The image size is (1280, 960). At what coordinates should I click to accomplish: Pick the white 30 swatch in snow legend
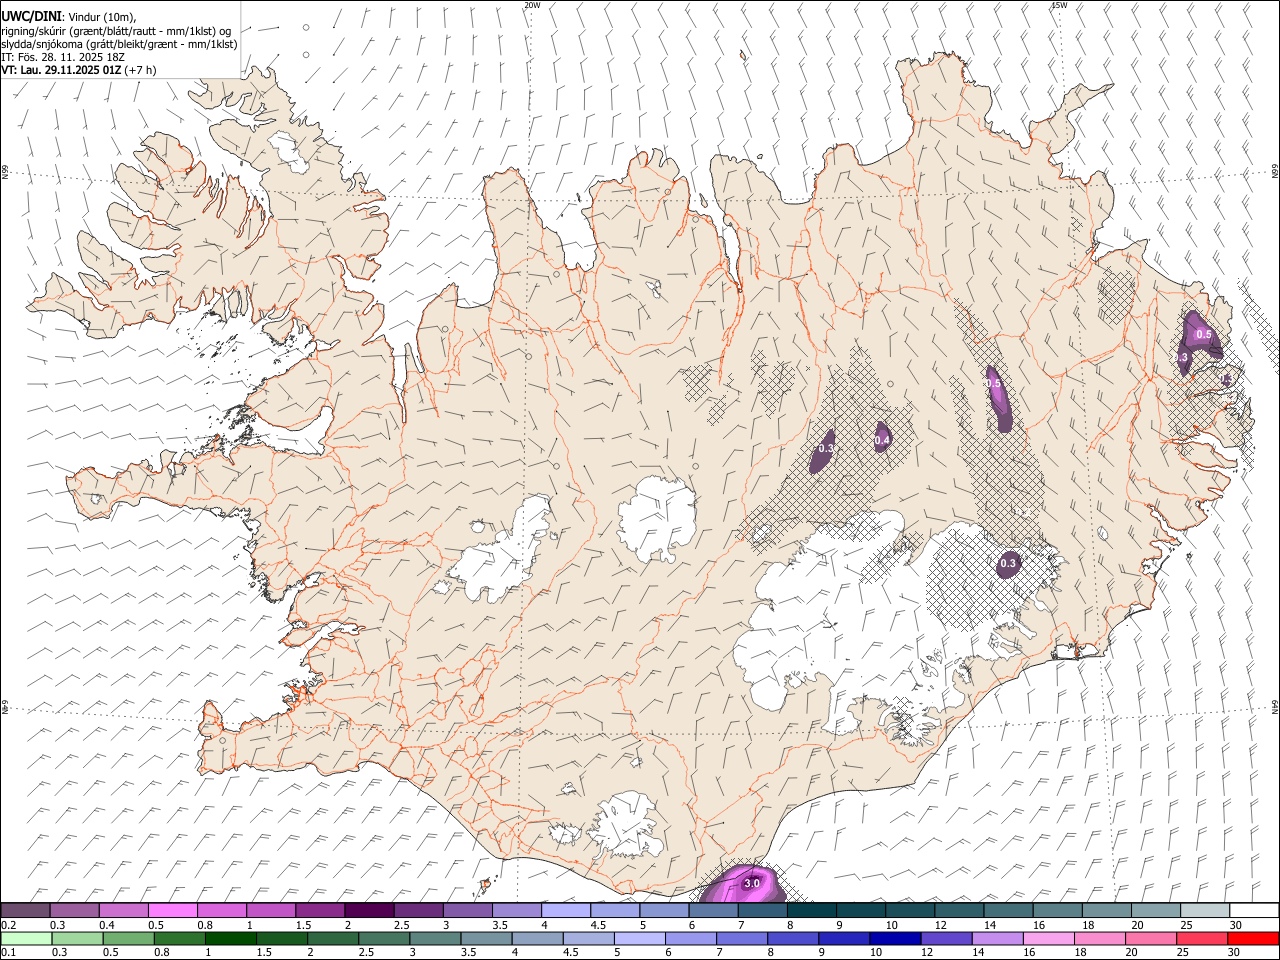[x=1254, y=911]
